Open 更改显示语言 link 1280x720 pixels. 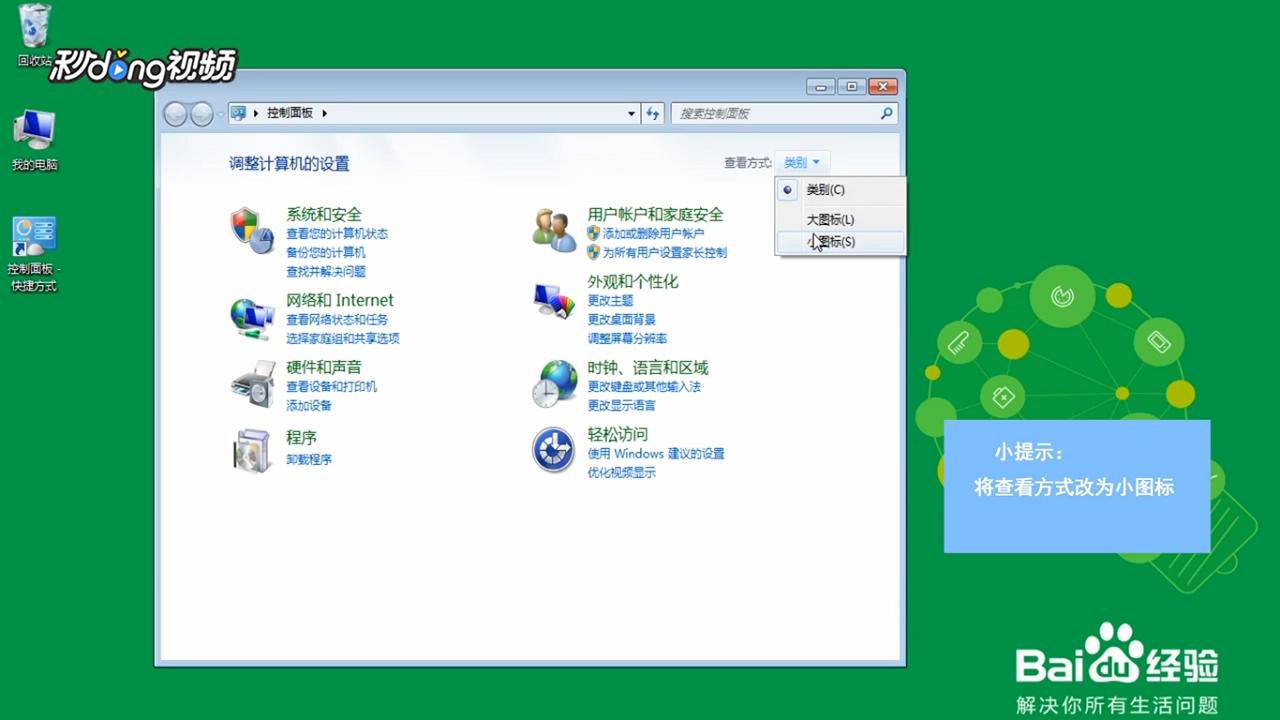tap(622, 405)
